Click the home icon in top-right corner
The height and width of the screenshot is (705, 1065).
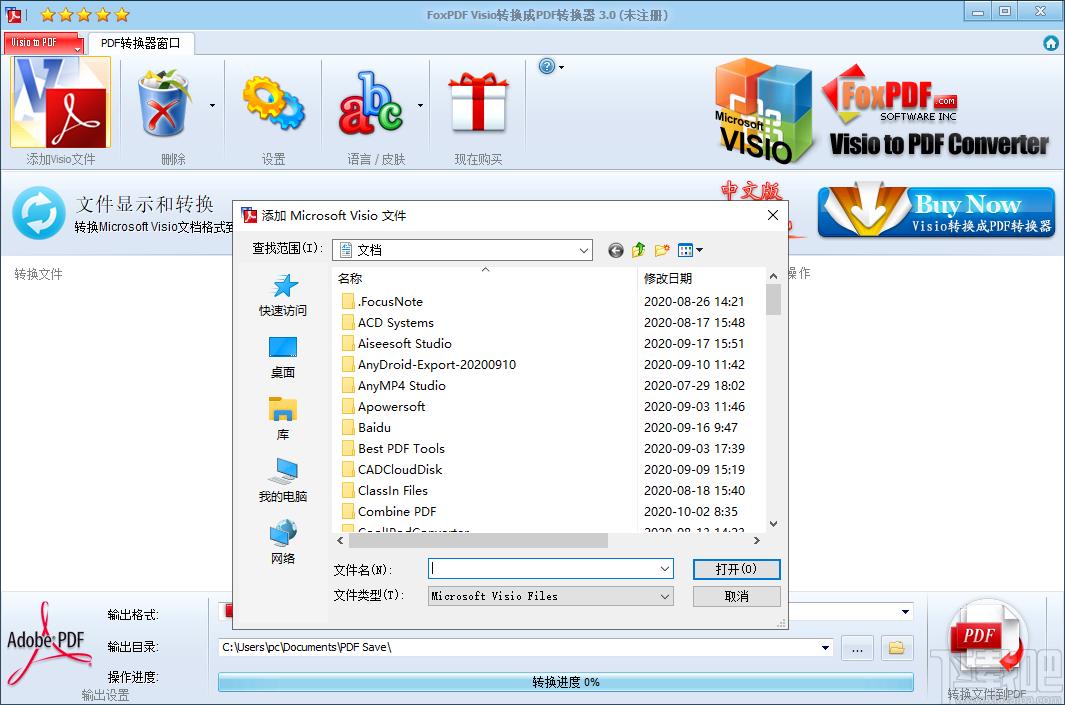1051,43
